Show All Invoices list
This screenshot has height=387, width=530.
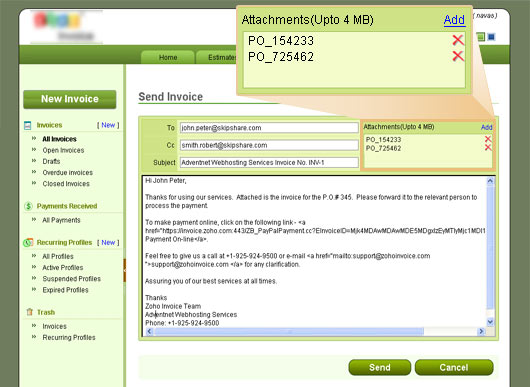click(59, 139)
